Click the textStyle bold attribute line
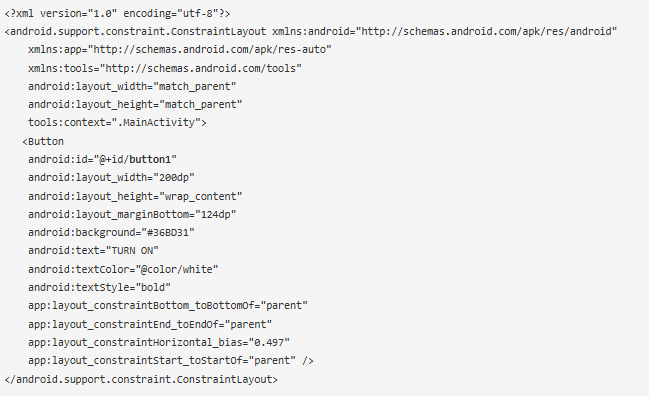This screenshot has height=396, width=649. (99, 288)
